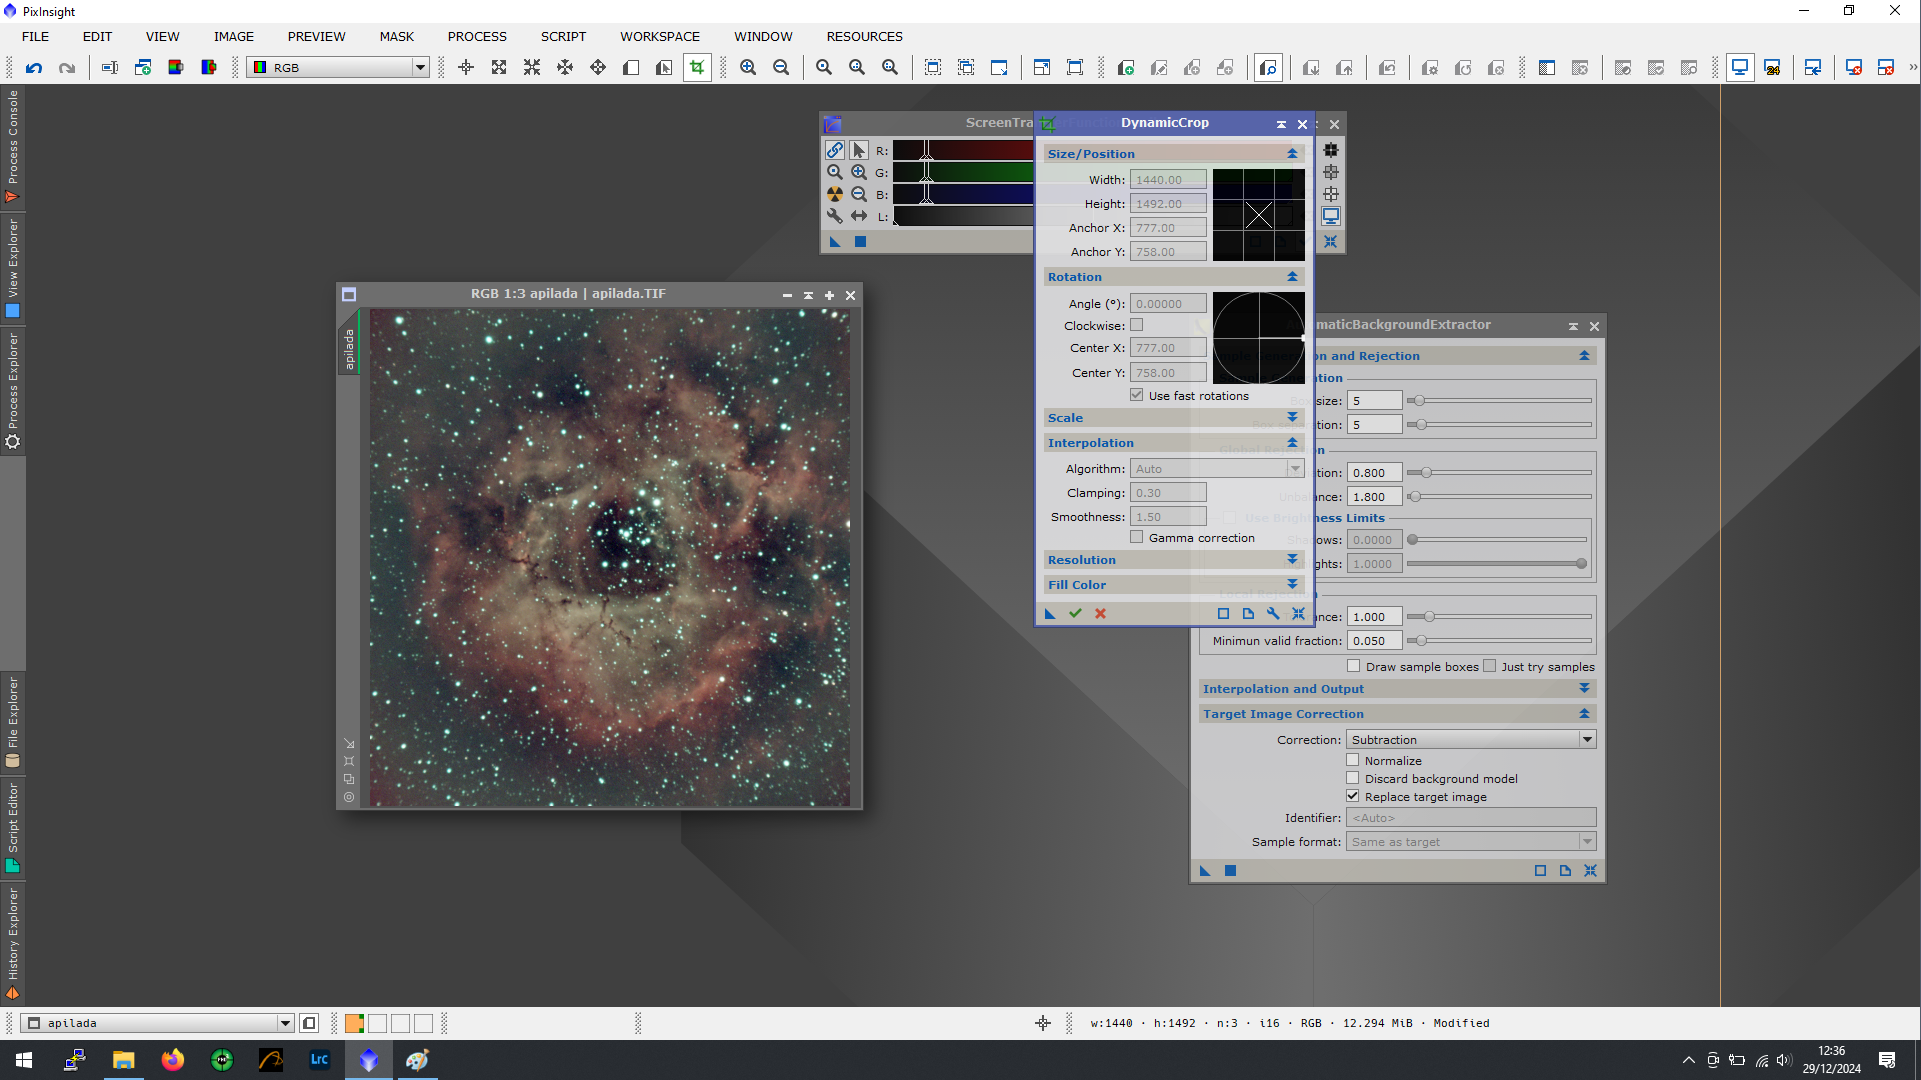The height and width of the screenshot is (1080, 1921).
Task: Open File Explorer from the taskbar
Action: pos(124,1060)
